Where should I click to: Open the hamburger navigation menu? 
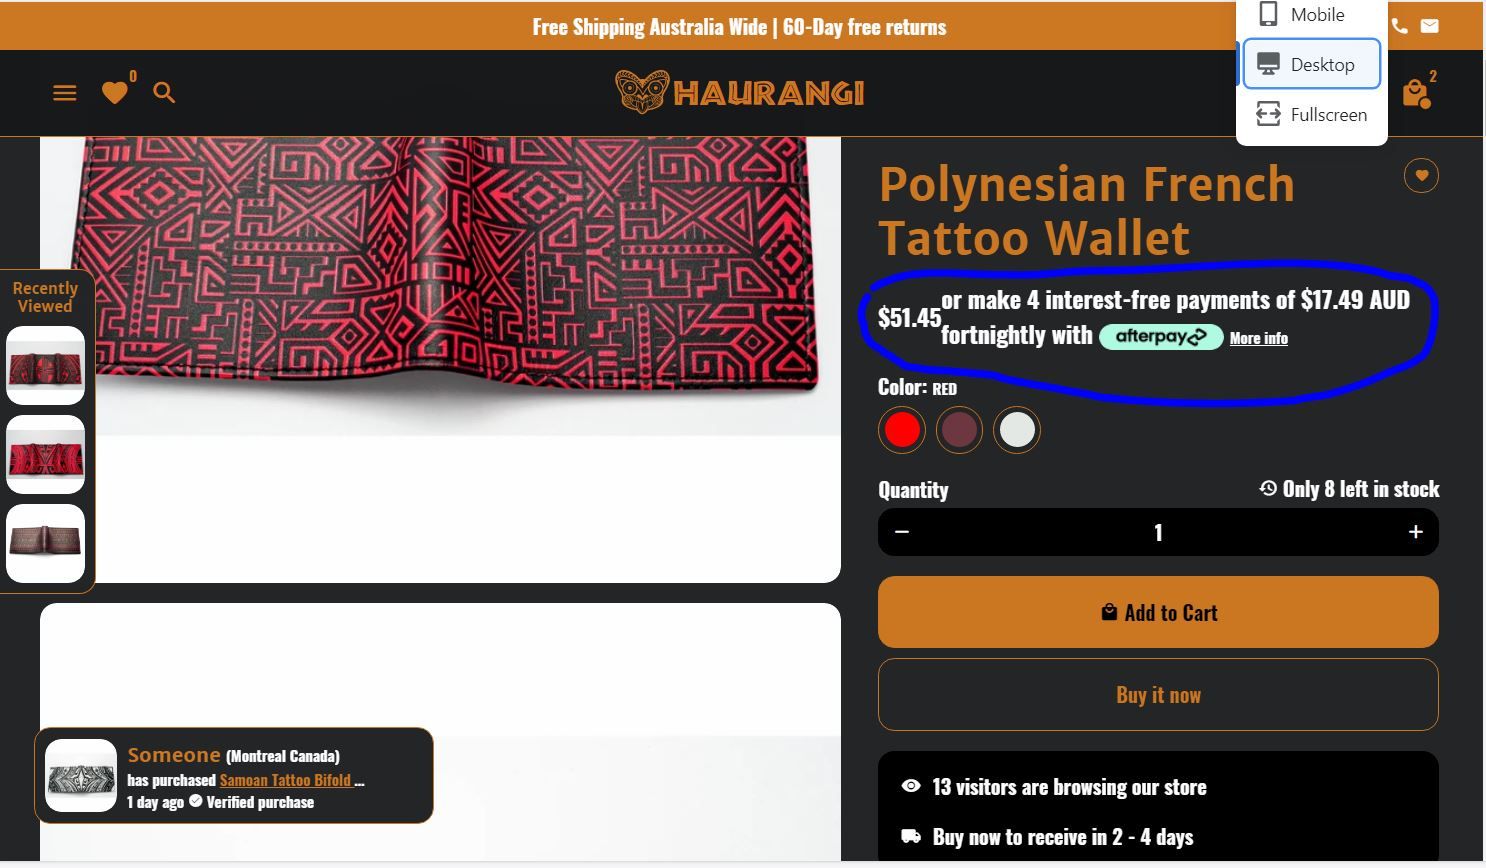[65, 93]
